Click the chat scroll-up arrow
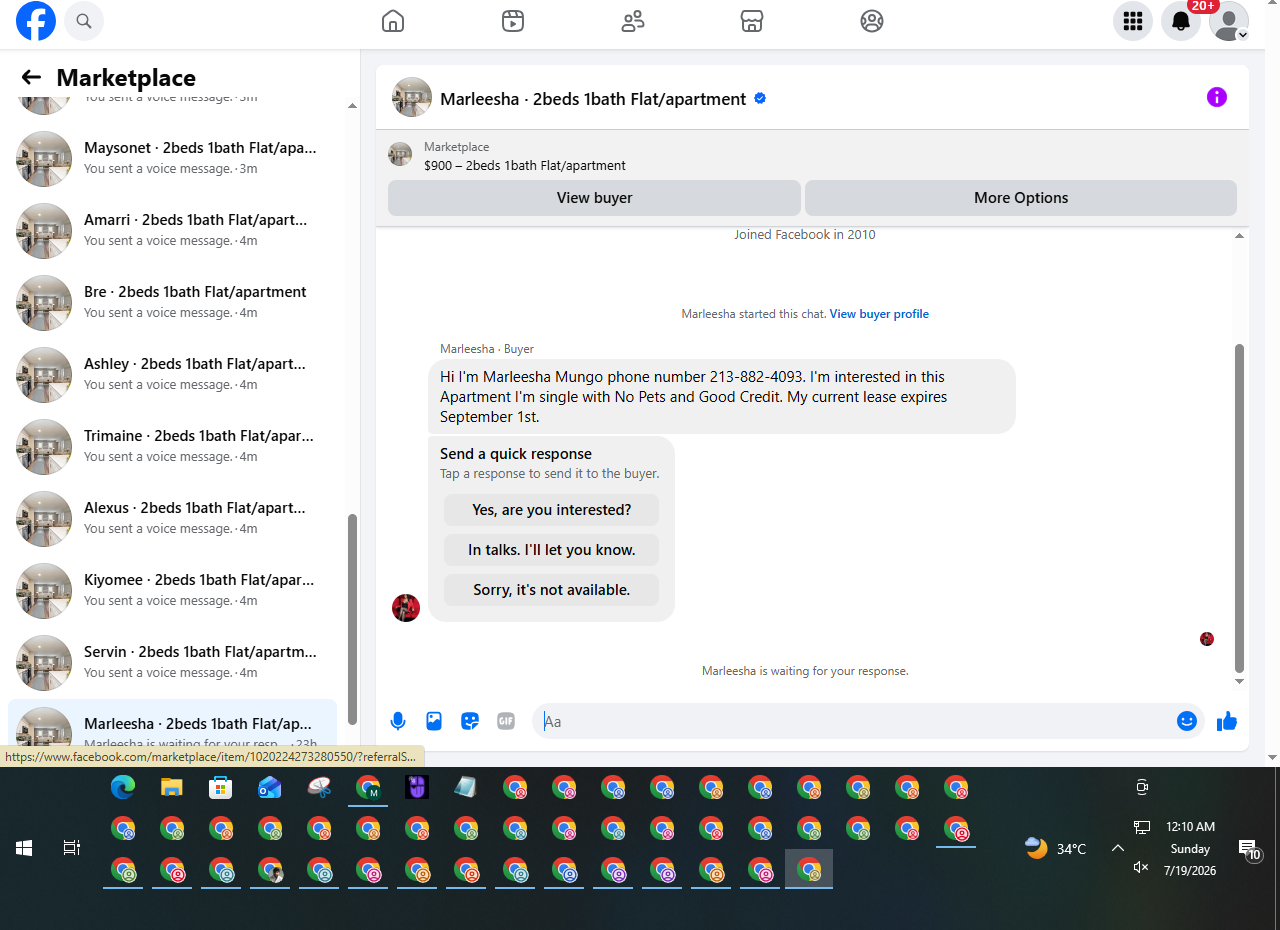Viewport: 1280px width, 930px height. tap(1240, 236)
